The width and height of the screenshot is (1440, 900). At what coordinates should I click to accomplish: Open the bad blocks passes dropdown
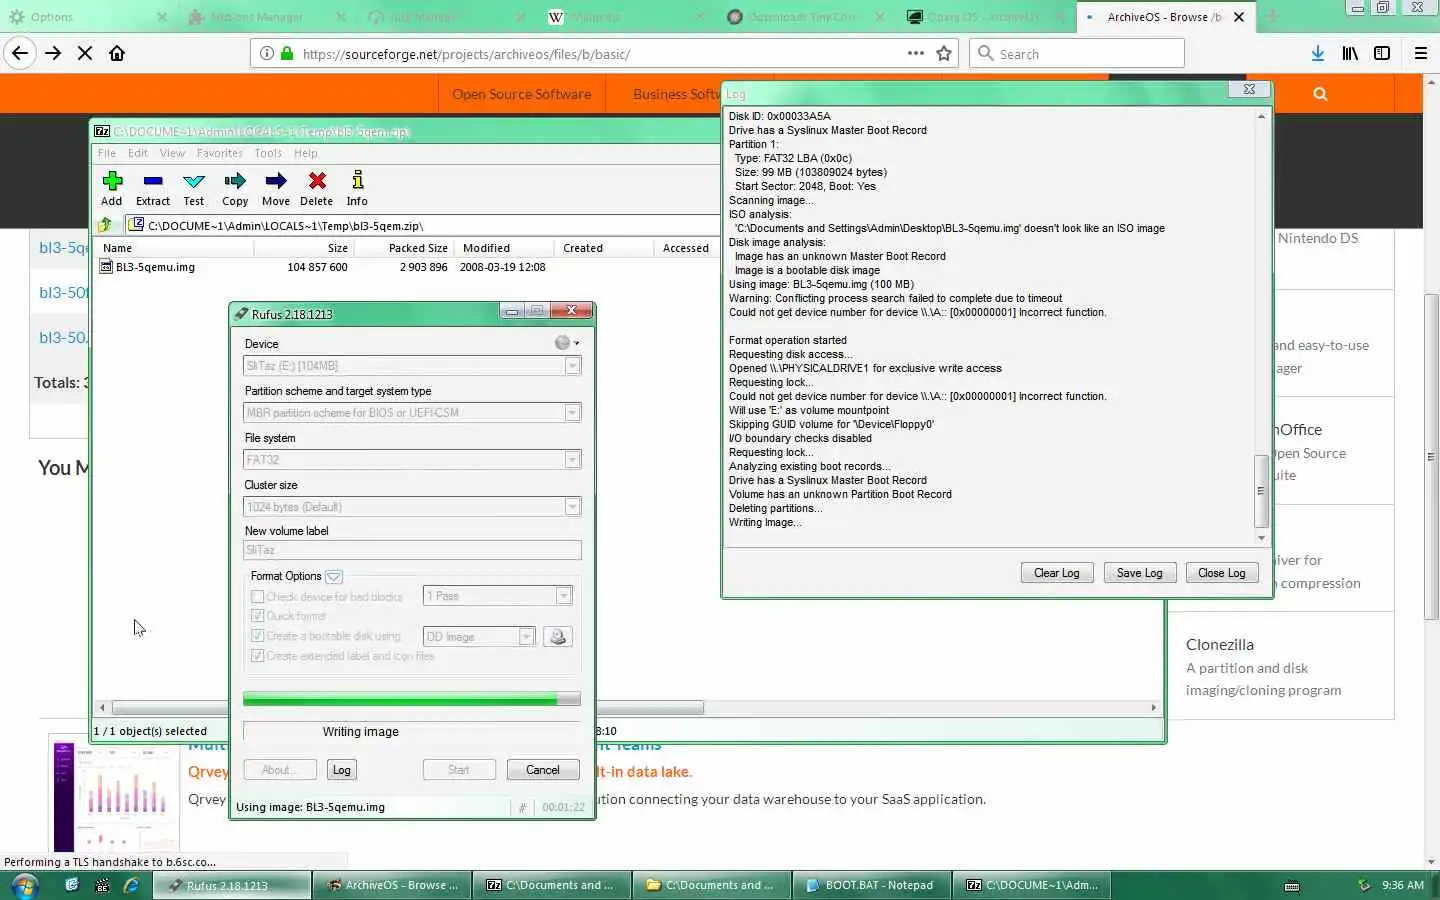[x=564, y=596]
